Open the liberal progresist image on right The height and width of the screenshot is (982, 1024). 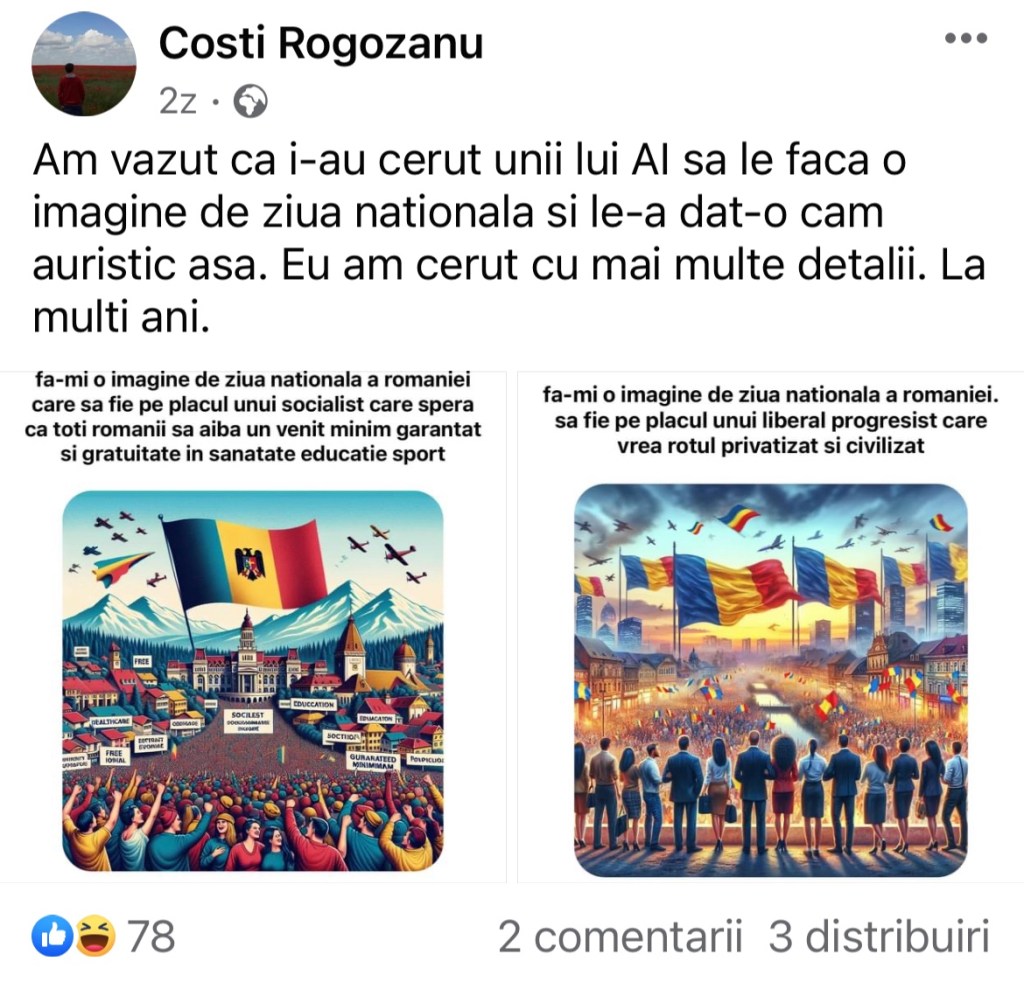point(771,626)
